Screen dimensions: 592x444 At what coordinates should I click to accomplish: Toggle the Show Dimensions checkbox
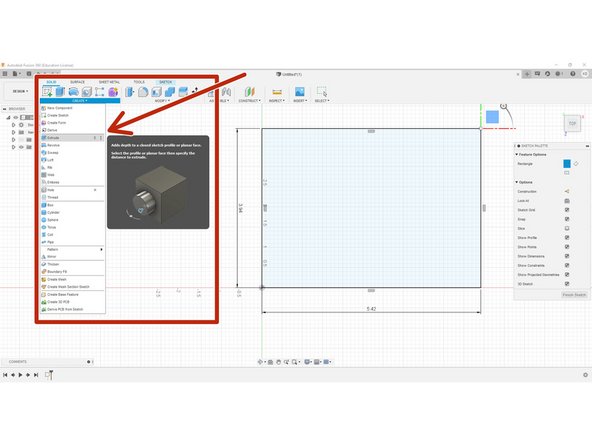tap(567, 256)
